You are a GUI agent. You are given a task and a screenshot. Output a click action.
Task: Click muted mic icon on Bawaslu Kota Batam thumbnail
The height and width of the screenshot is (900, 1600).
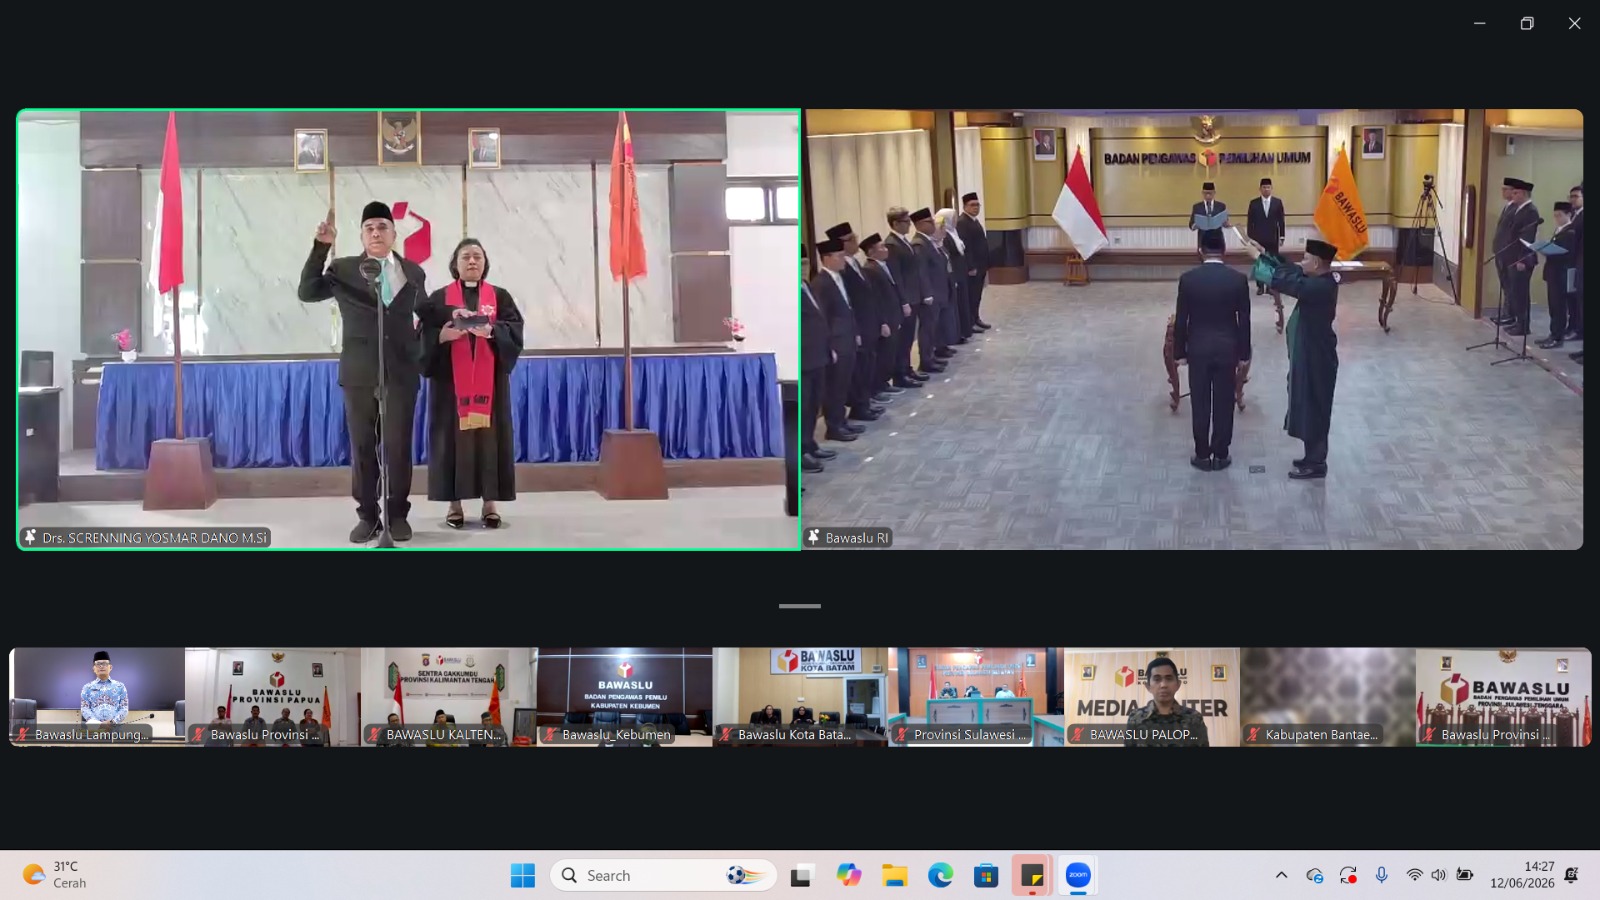pyautogui.click(x=726, y=734)
